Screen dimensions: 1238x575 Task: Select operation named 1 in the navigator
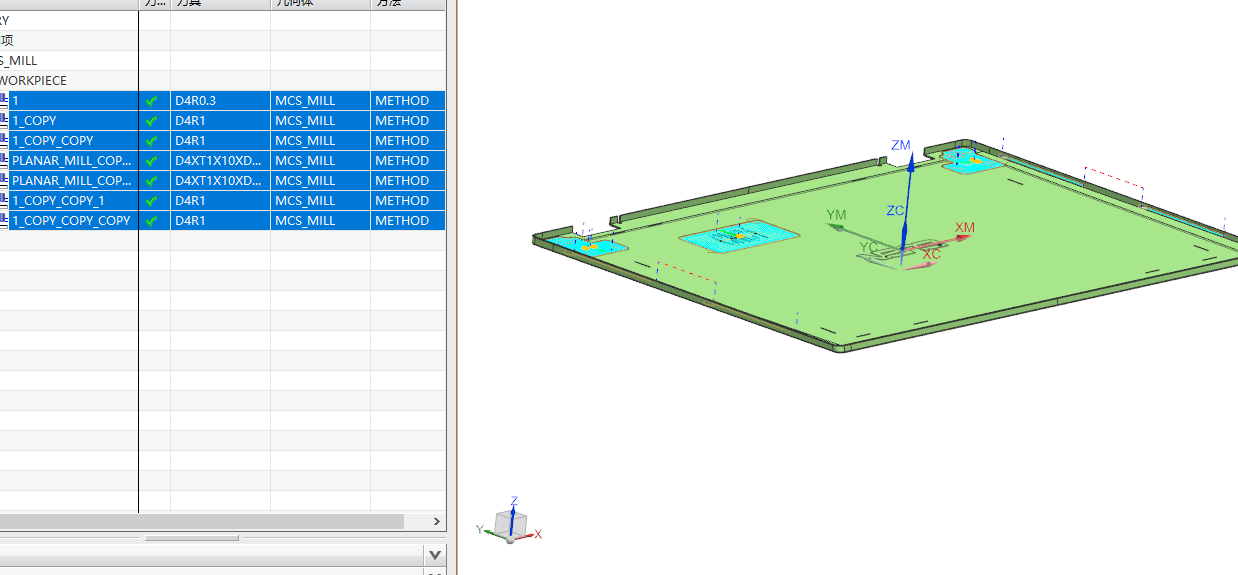[x=15, y=101]
